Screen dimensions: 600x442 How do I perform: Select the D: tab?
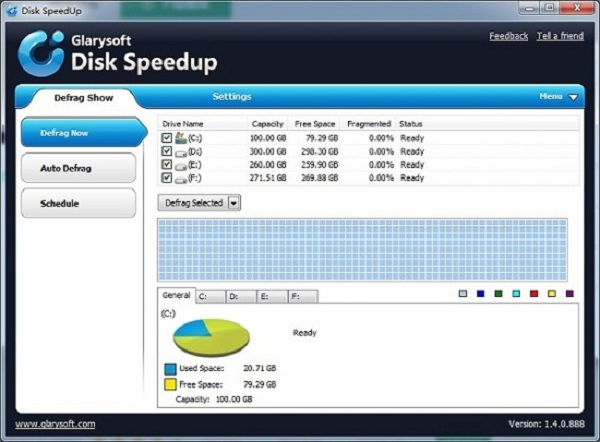tap(241, 297)
